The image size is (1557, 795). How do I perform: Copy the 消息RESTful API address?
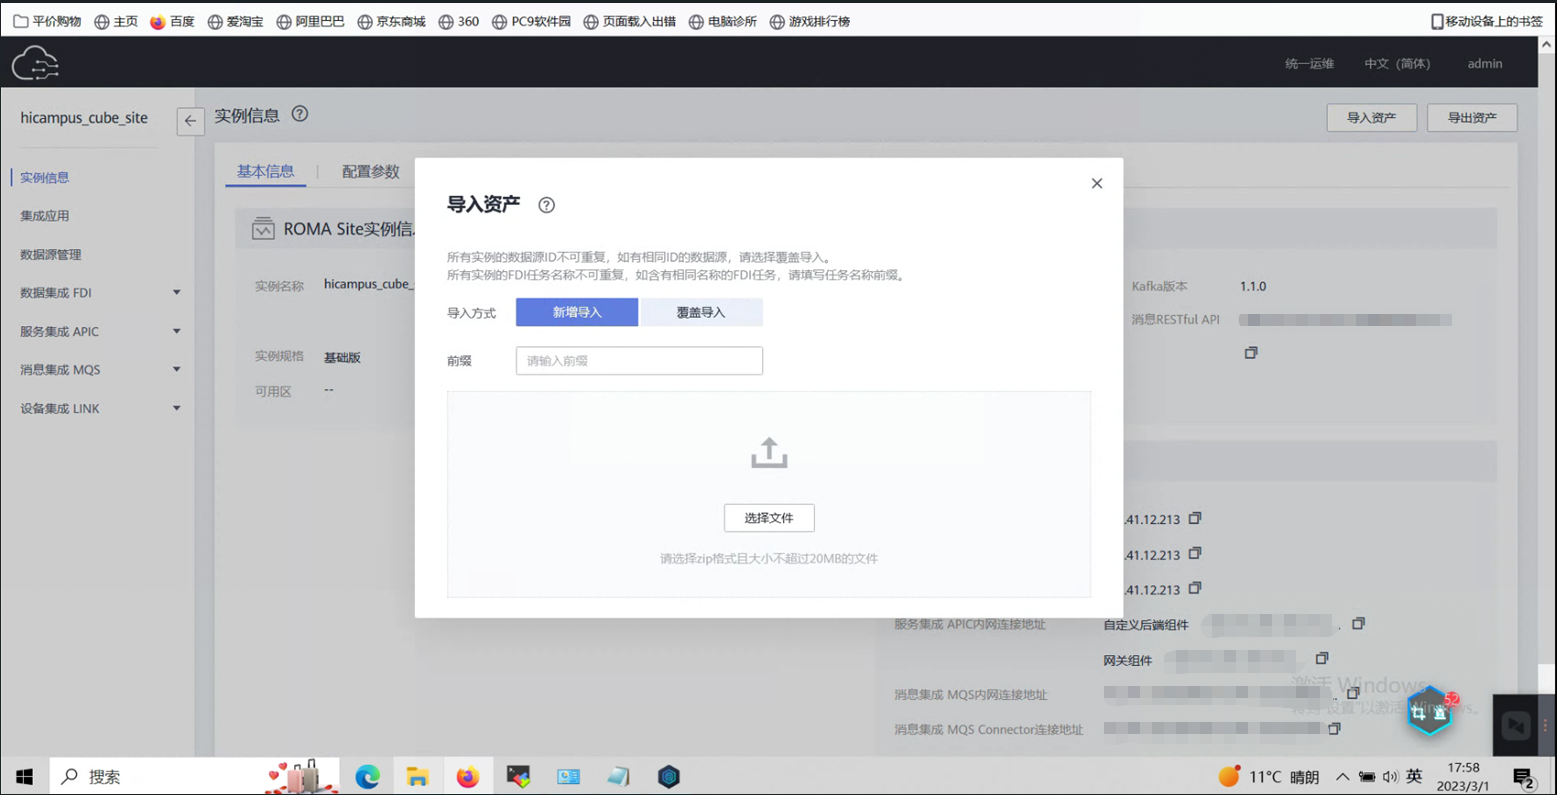[x=1251, y=353]
